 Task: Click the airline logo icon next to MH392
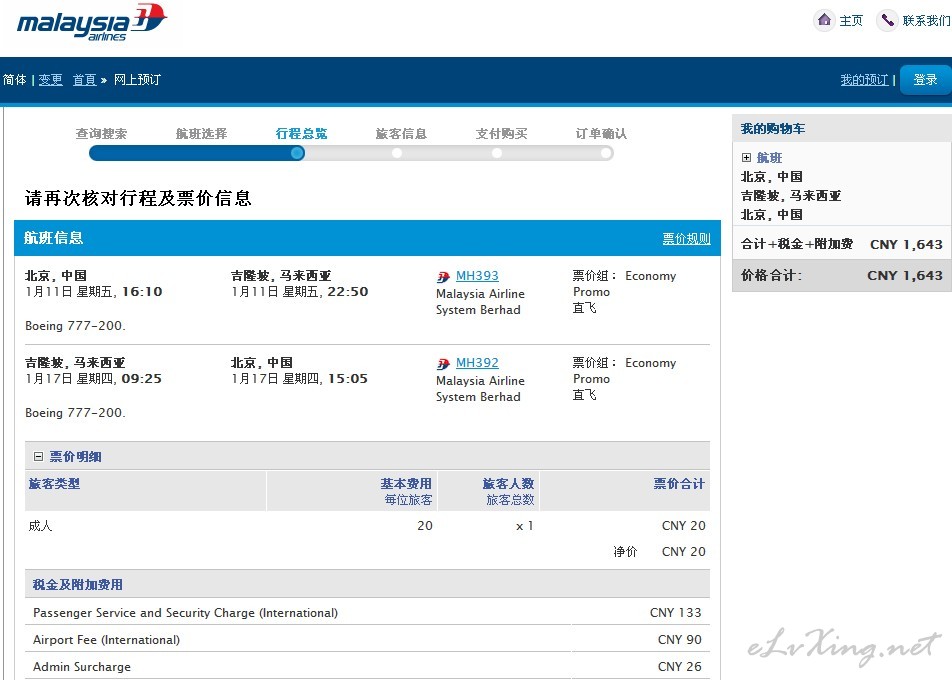tap(443, 364)
